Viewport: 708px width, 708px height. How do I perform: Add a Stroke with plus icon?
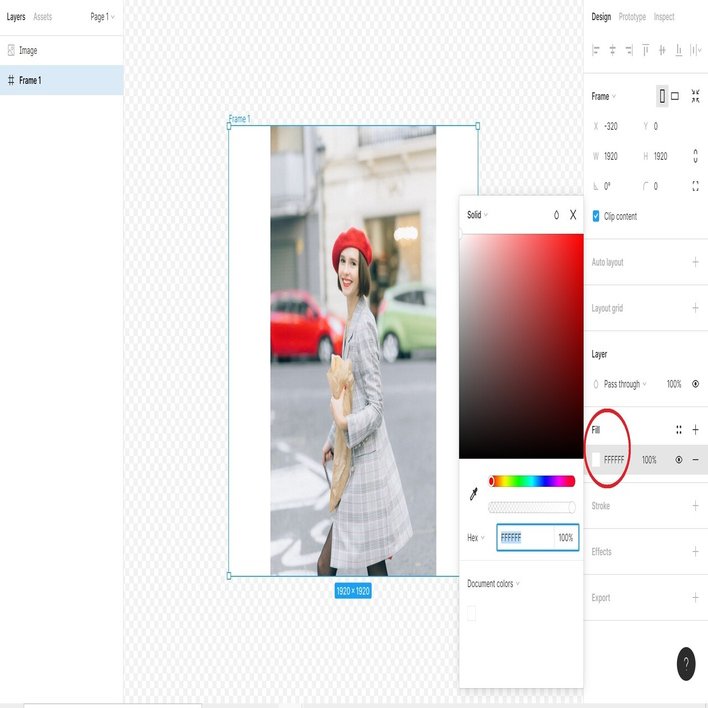click(x=695, y=506)
